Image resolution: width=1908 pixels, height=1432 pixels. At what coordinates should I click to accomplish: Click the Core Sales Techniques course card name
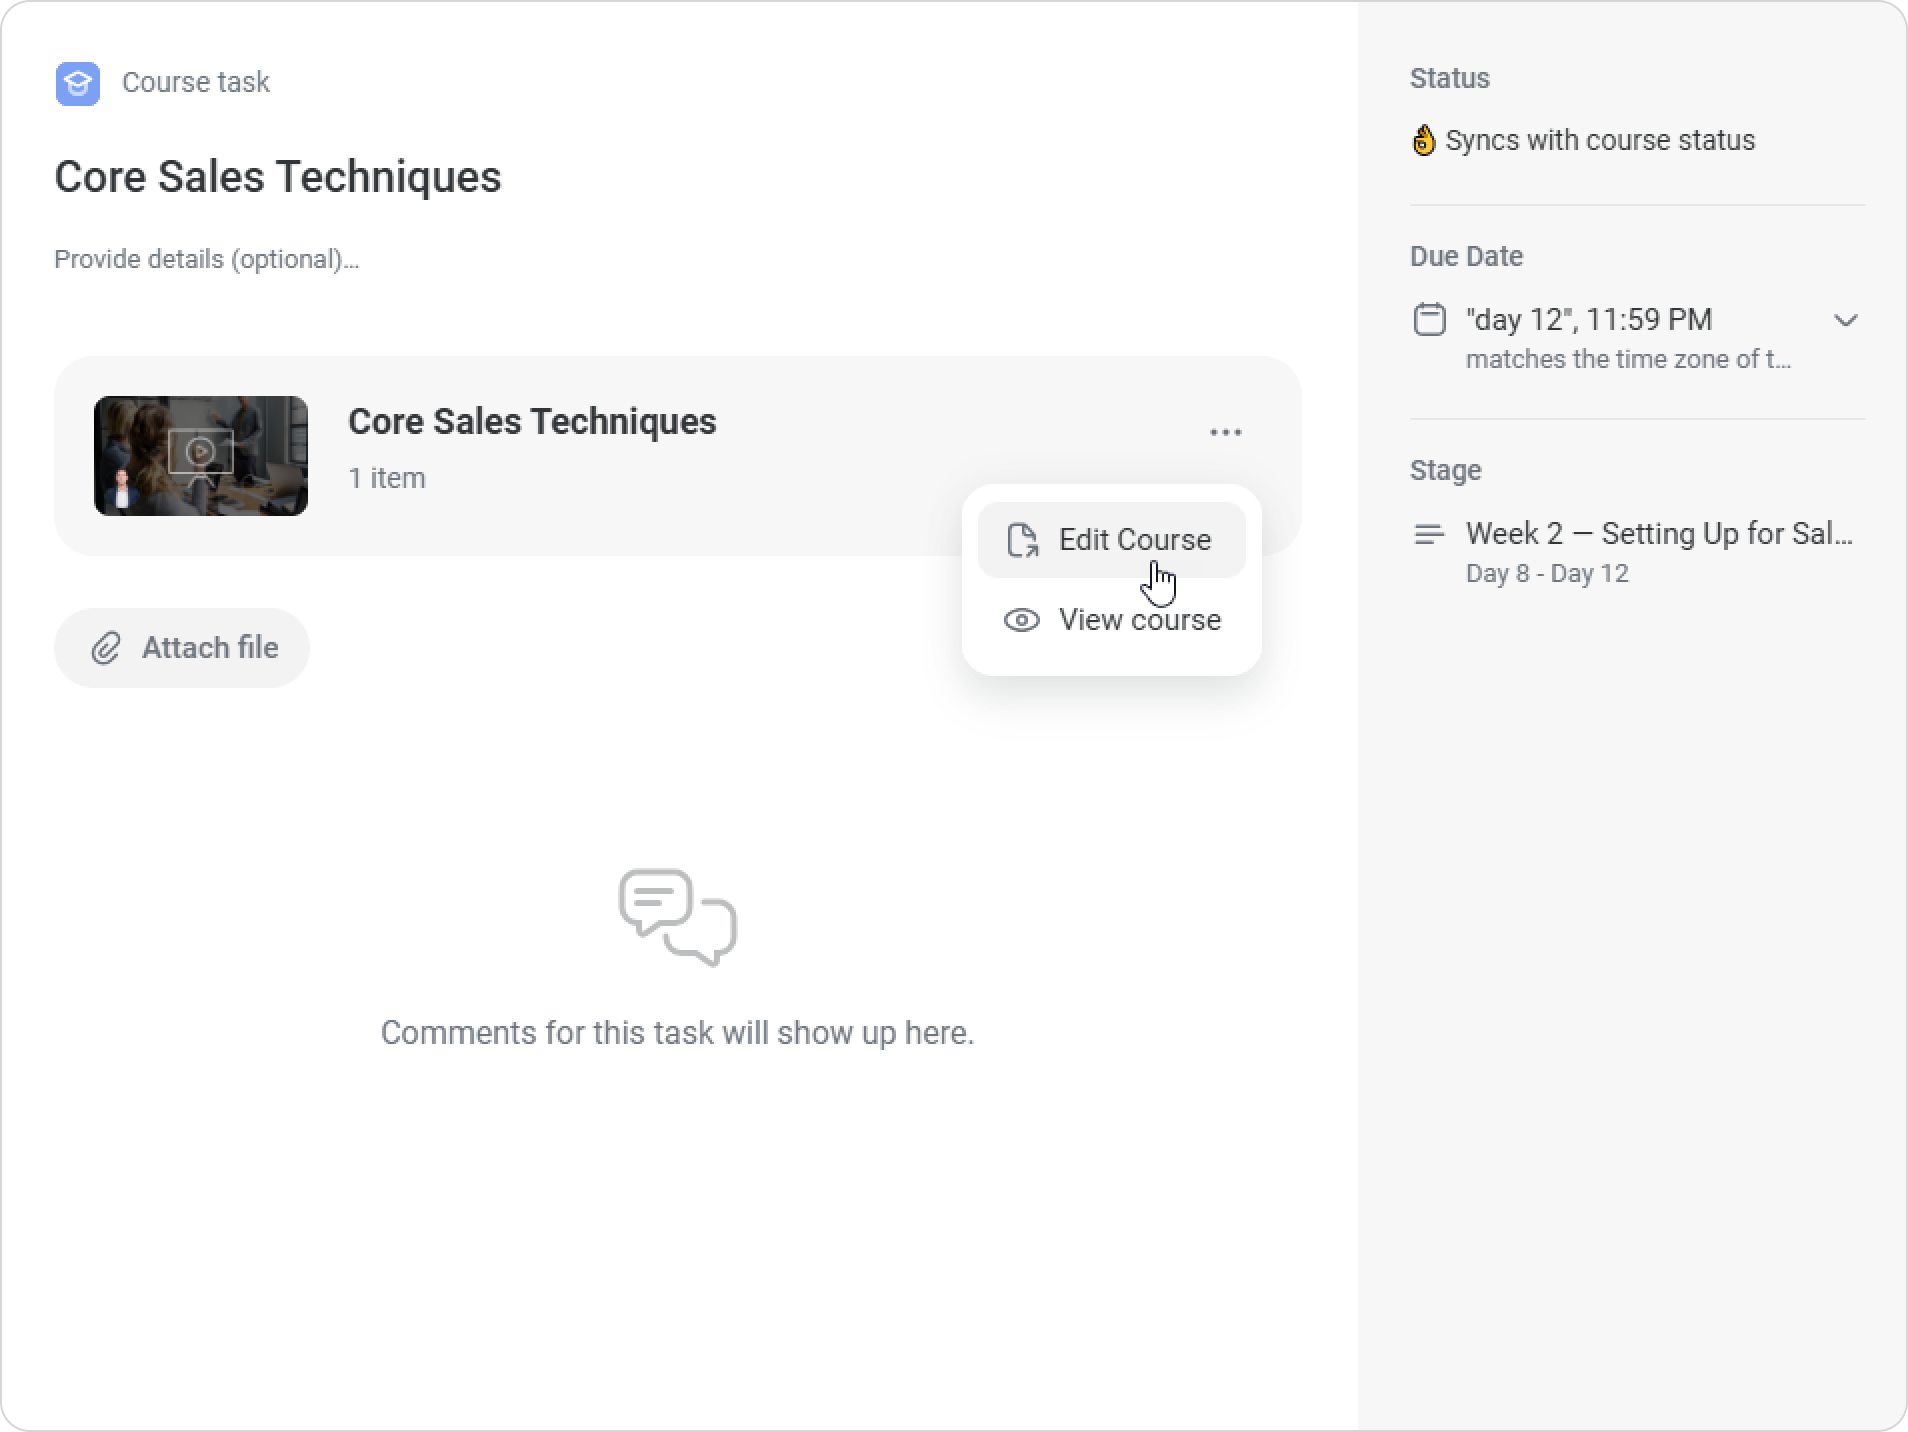point(532,422)
